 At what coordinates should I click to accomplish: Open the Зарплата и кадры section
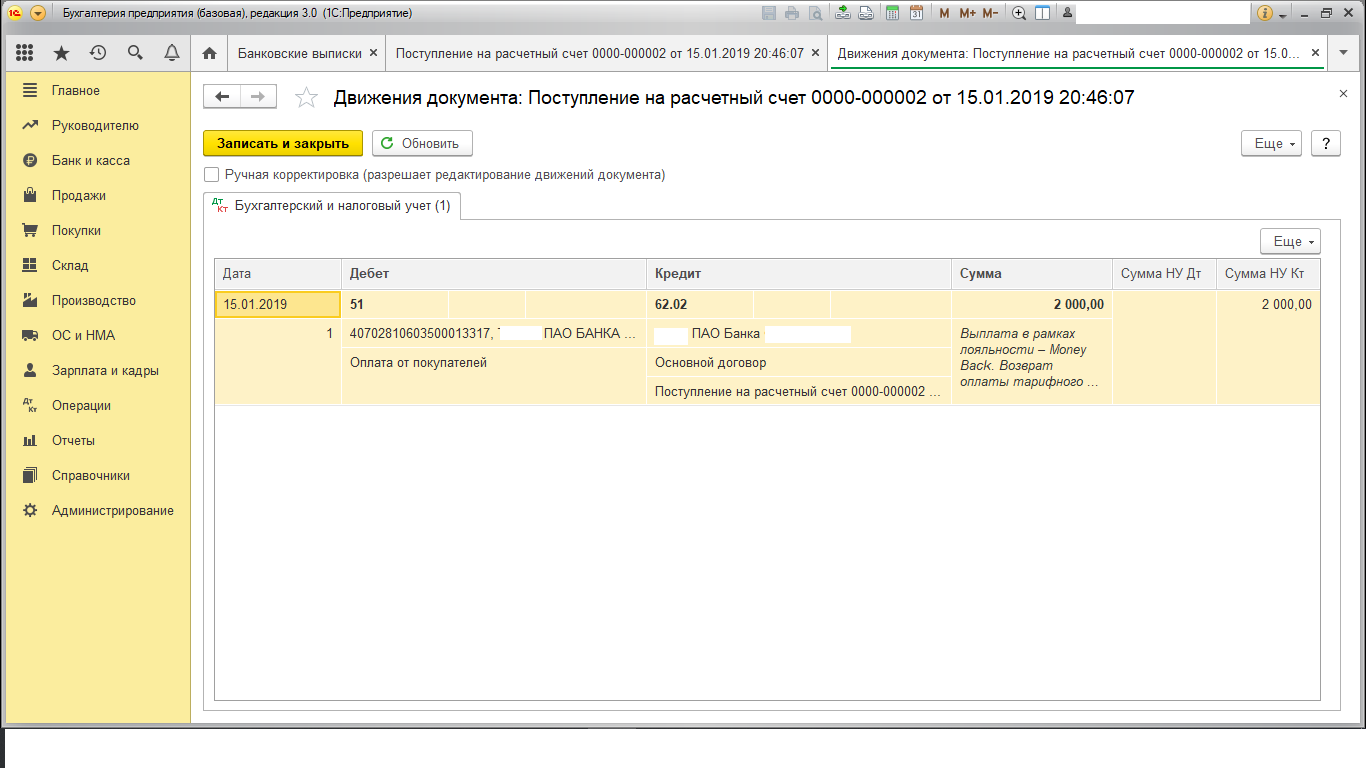pos(105,370)
